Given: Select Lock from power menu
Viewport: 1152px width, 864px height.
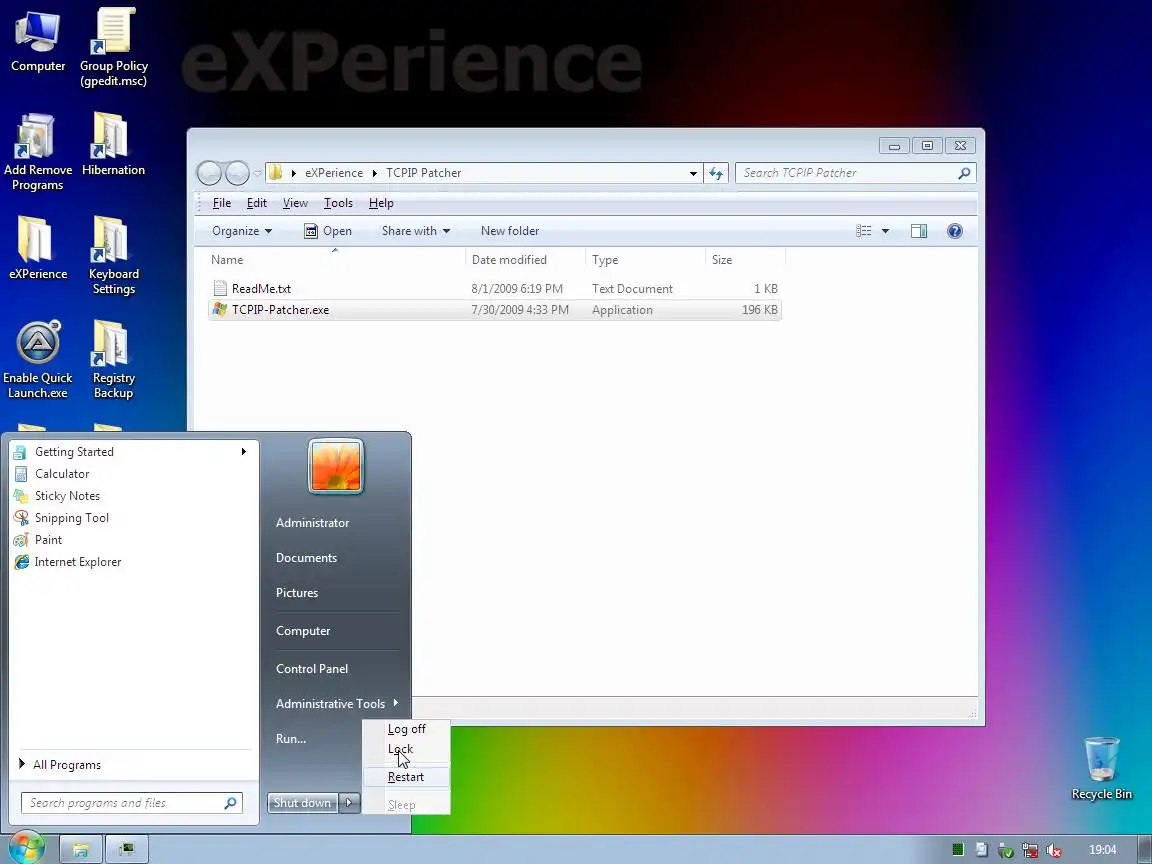Looking at the screenshot, I should (406, 749).
